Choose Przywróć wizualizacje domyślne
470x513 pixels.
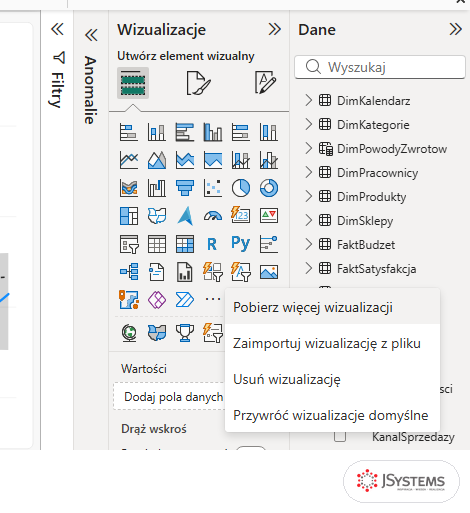pos(332,415)
